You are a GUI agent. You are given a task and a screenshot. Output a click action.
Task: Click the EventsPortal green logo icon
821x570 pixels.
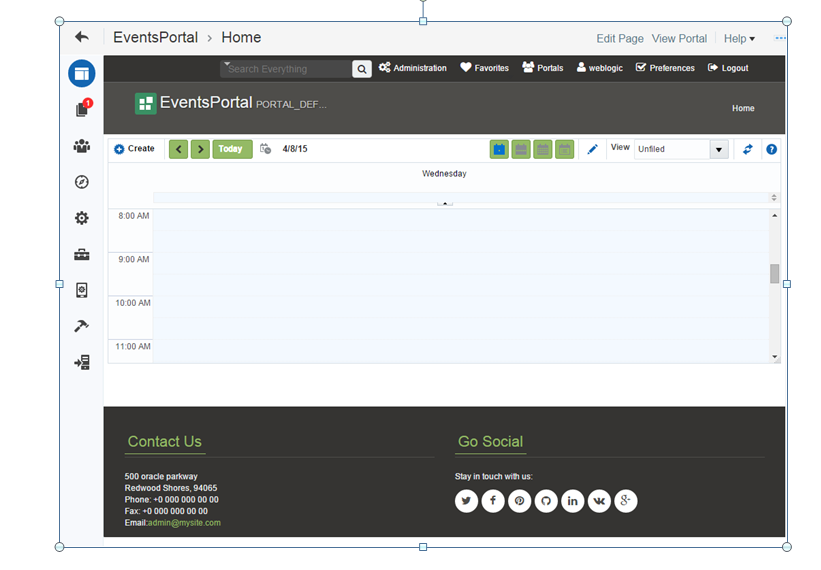(146, 103)
